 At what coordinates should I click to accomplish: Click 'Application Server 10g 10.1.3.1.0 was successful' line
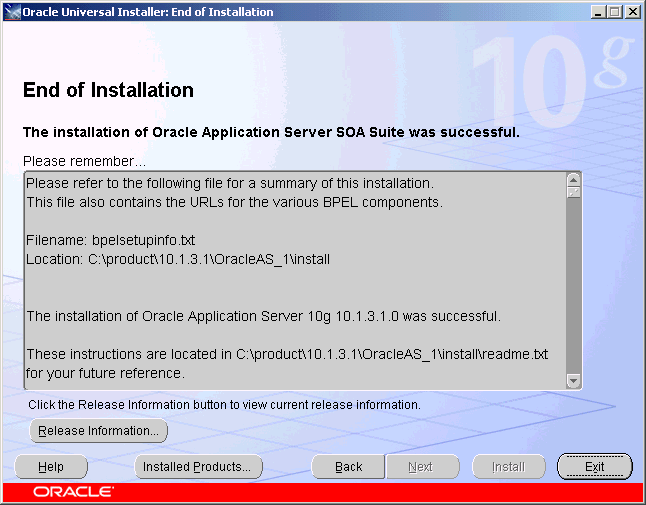click(264, 316)
